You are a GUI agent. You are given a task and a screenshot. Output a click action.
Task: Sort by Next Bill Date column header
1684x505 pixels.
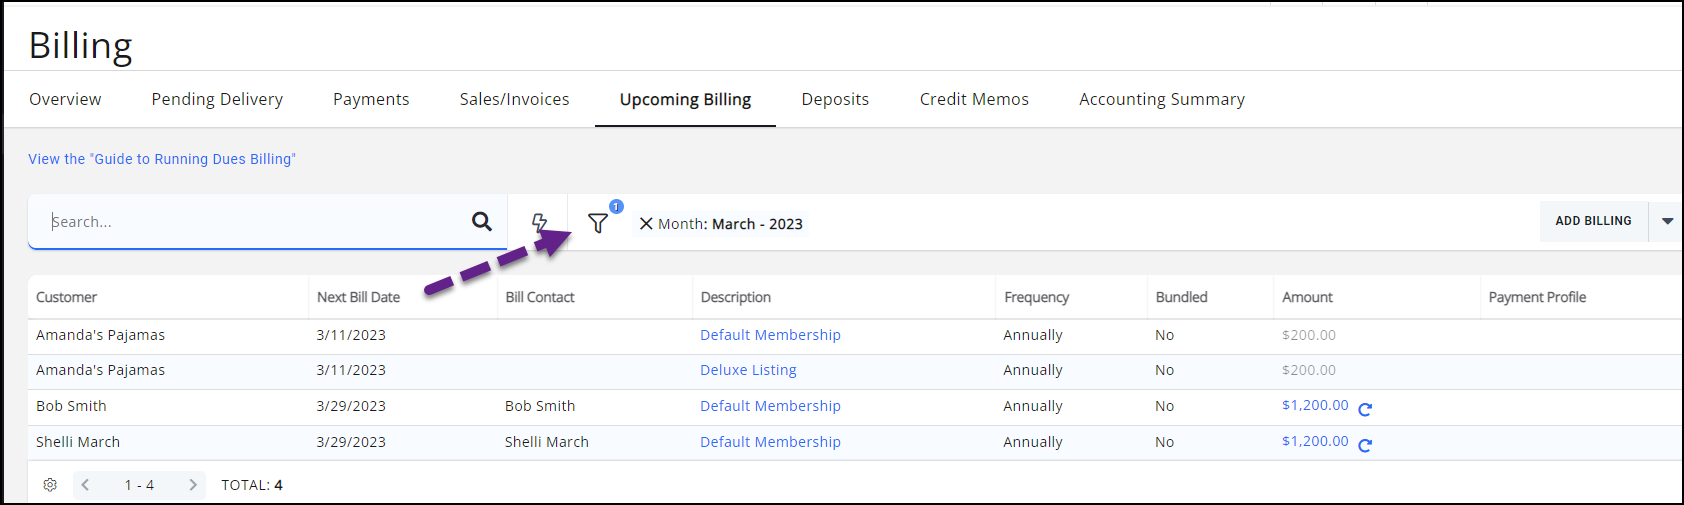[x=358, y=297]
